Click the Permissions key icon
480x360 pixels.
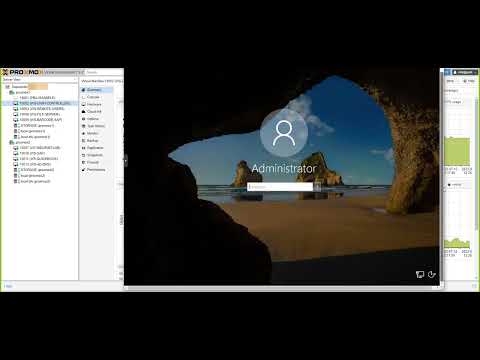click(84, 170)
